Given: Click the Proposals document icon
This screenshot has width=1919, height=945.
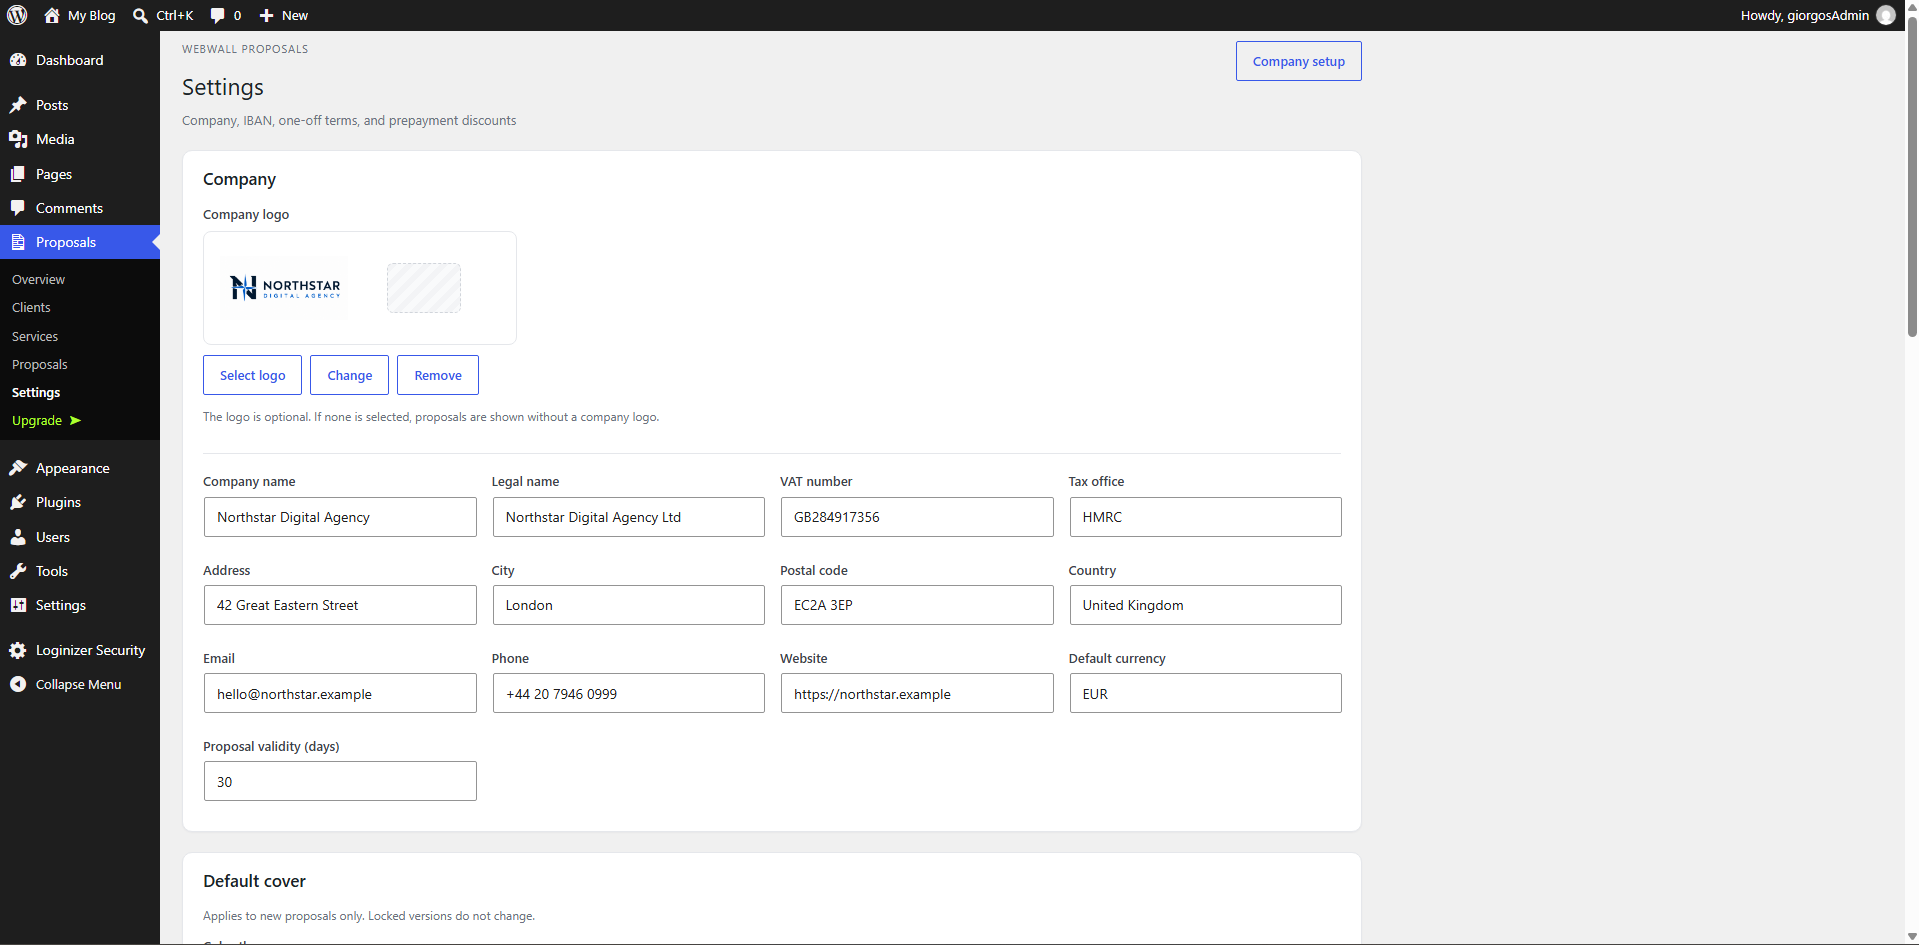Looking at the screenshot, I should pos(18,242).
